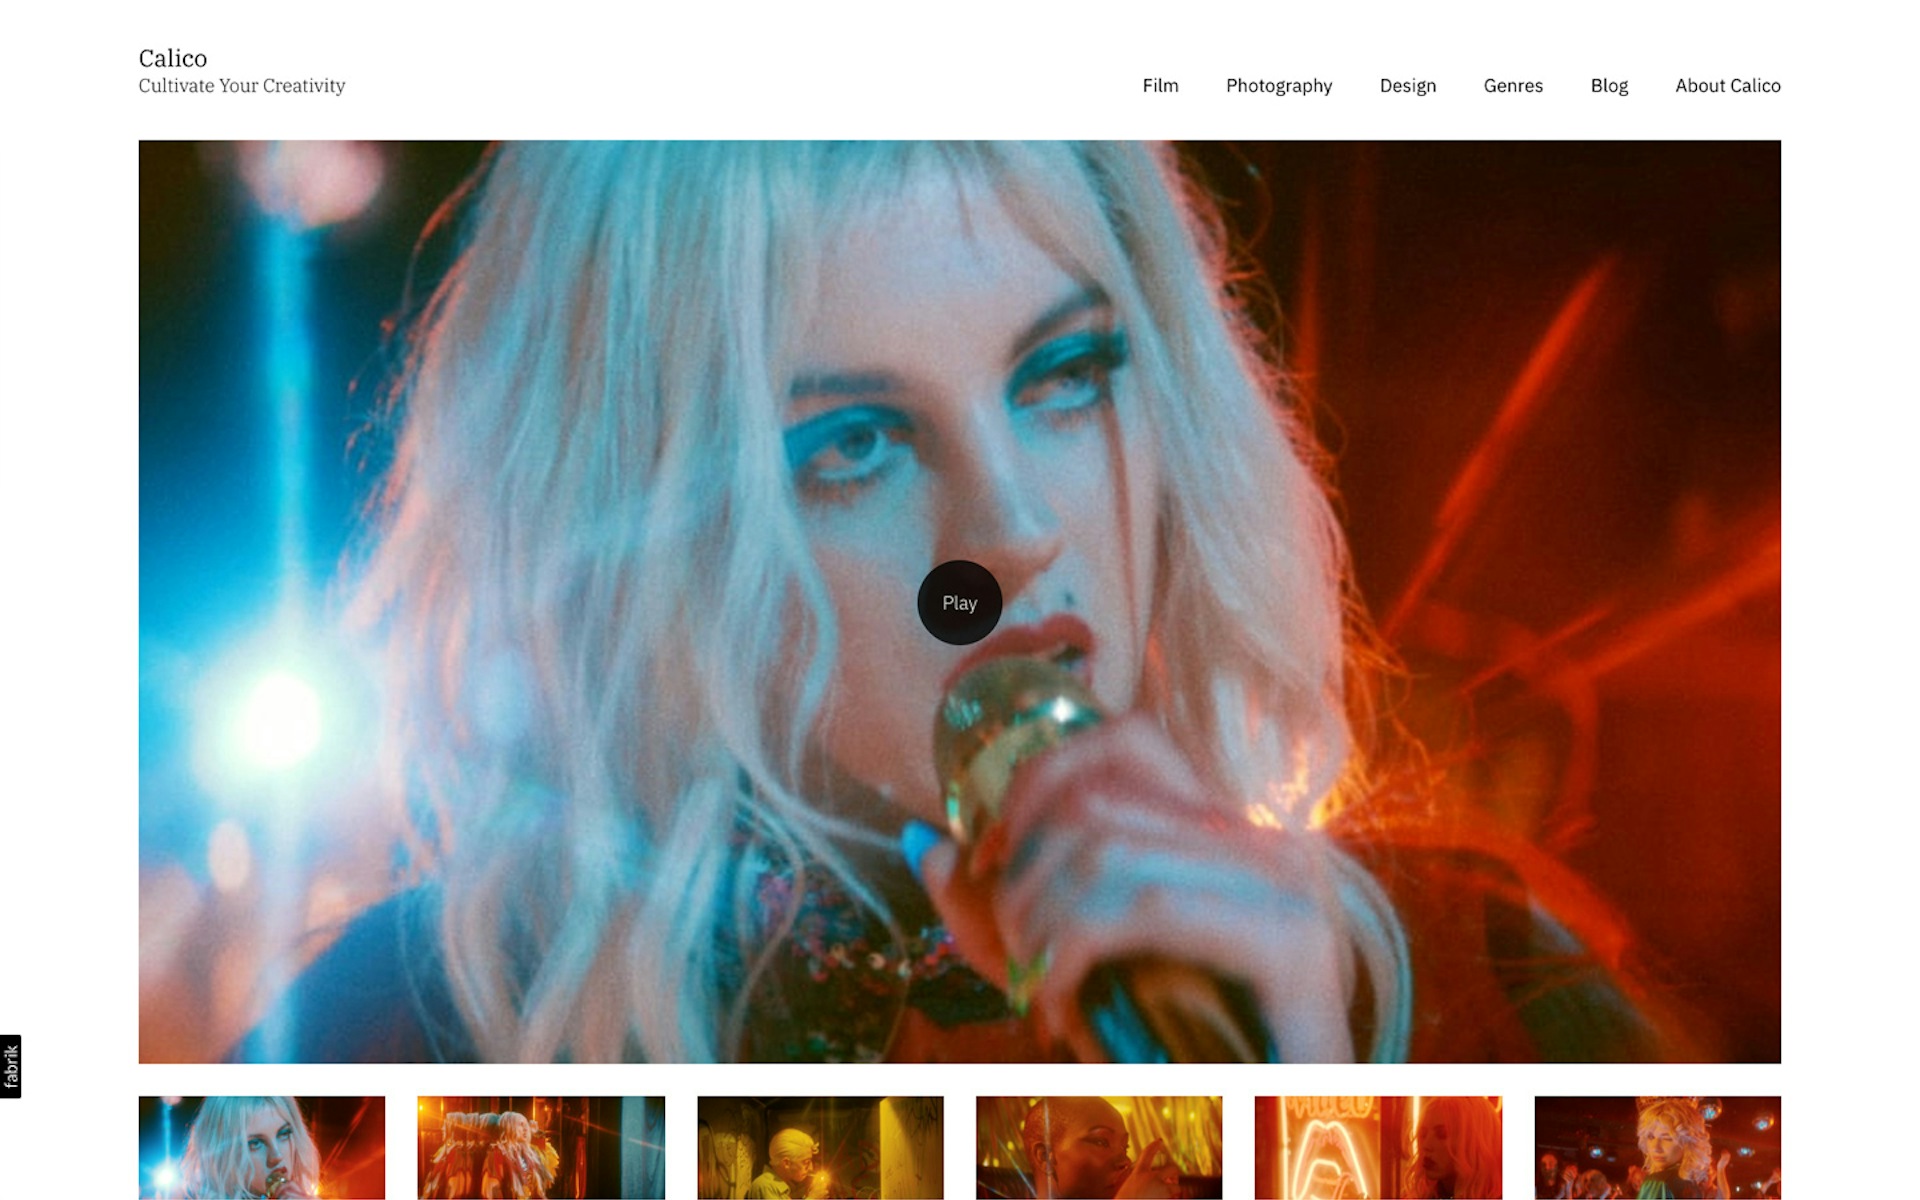Open the Photography navigation menu

click(1277, 84)
